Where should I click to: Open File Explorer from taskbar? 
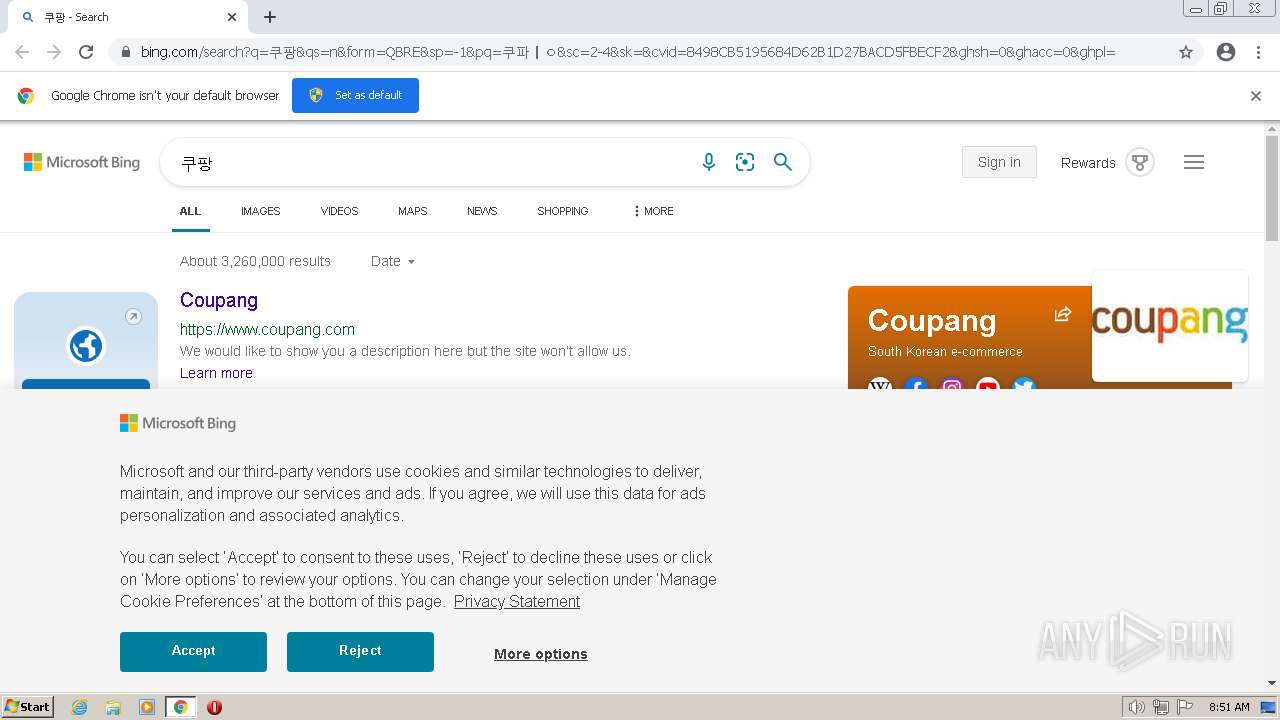coord(113,707)
